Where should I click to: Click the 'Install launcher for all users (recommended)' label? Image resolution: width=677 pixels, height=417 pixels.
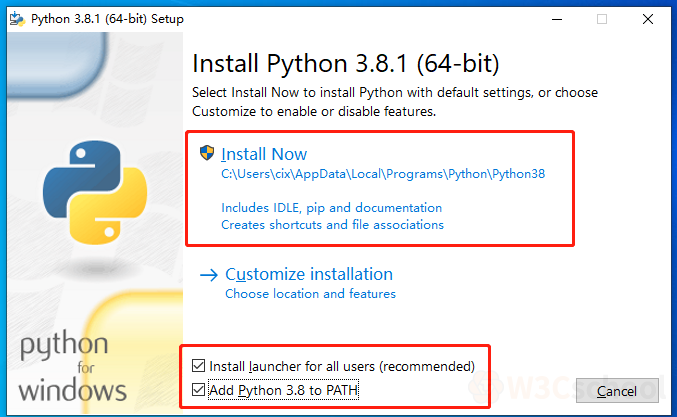349,365
